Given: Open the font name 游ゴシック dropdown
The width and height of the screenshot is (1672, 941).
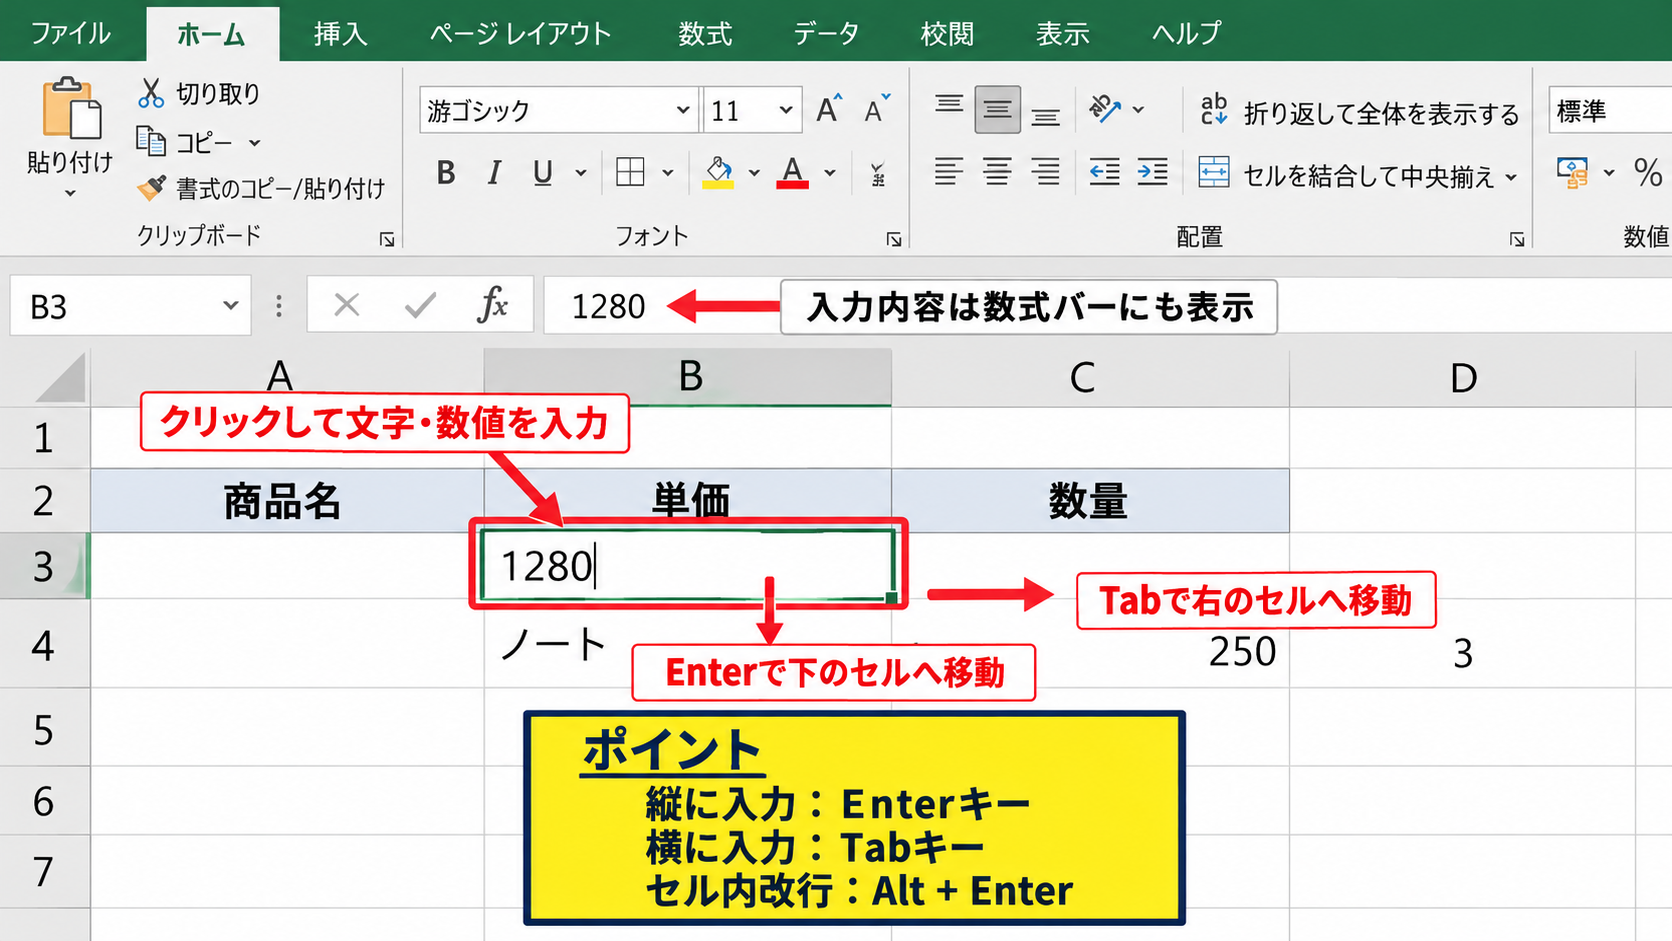Looking at the screenshot, I should [682, 110].
